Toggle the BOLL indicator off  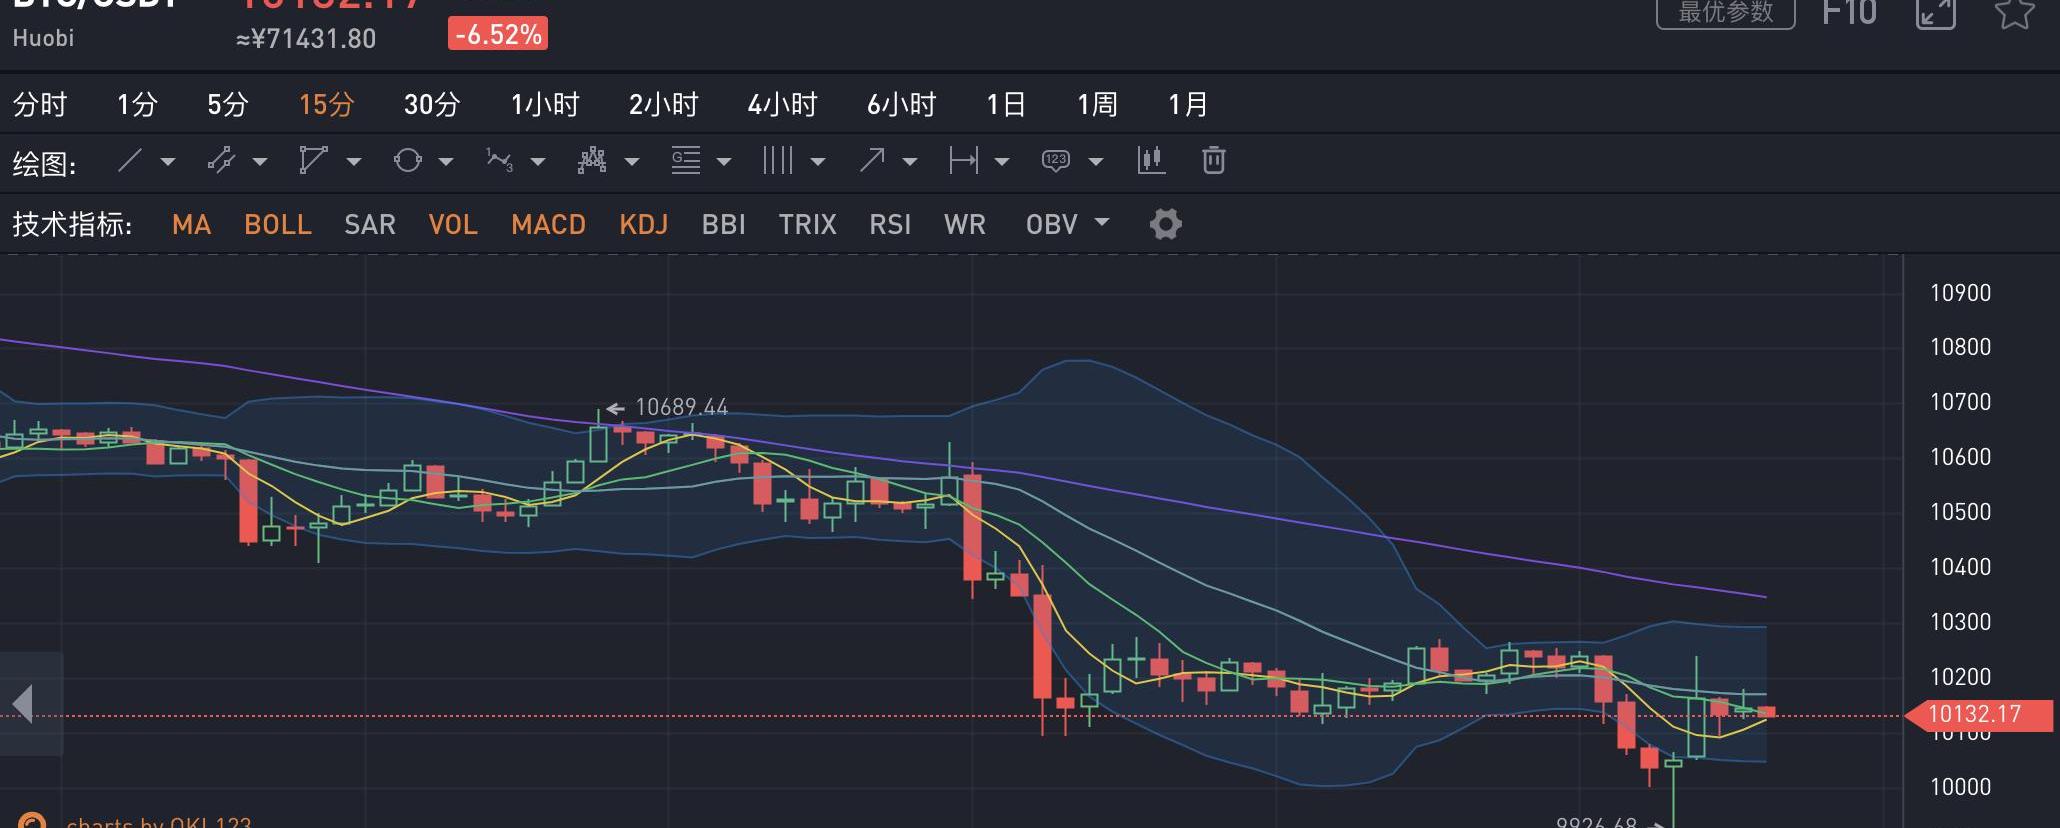[x=278, y=224]
